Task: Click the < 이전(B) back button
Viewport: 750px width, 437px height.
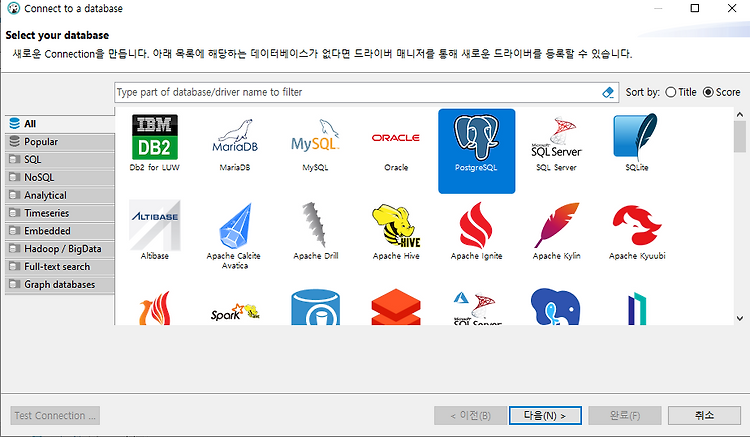Action: tap(470, 415)
